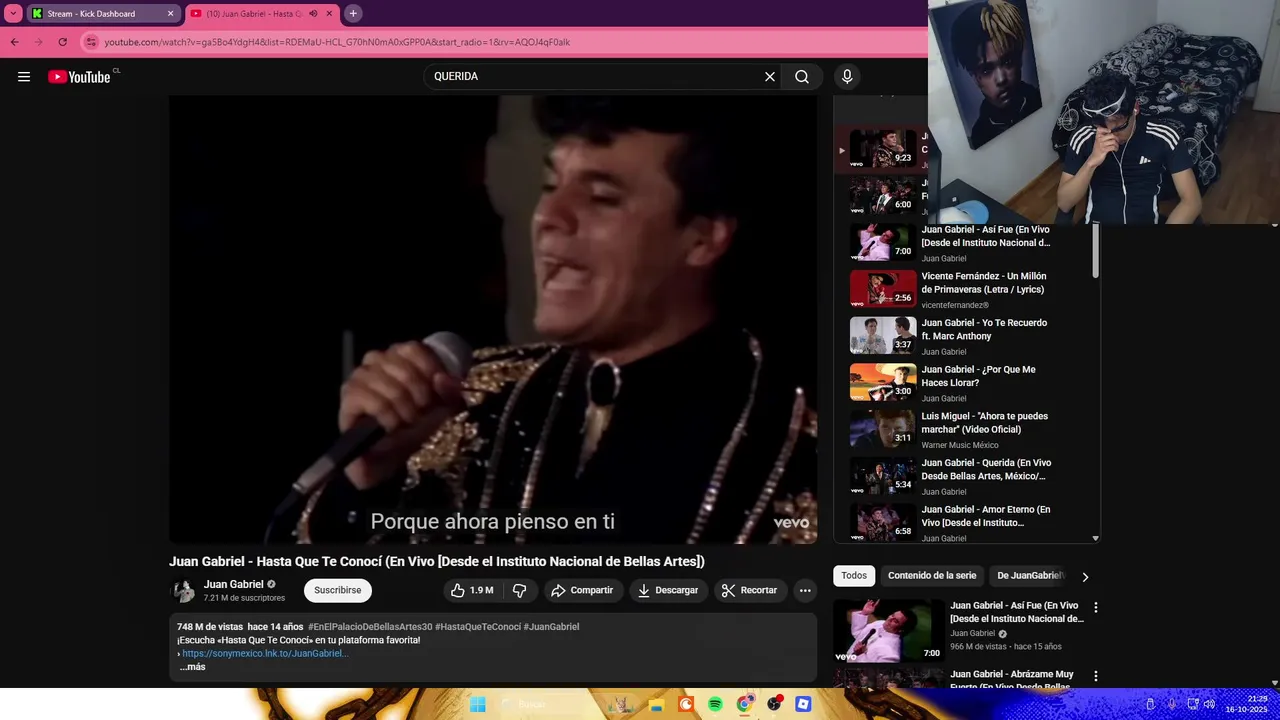The width and height of the screenshot is (1280, 720).
Task: Open File Explorer from the taskbar
Action: click(656, 704)
